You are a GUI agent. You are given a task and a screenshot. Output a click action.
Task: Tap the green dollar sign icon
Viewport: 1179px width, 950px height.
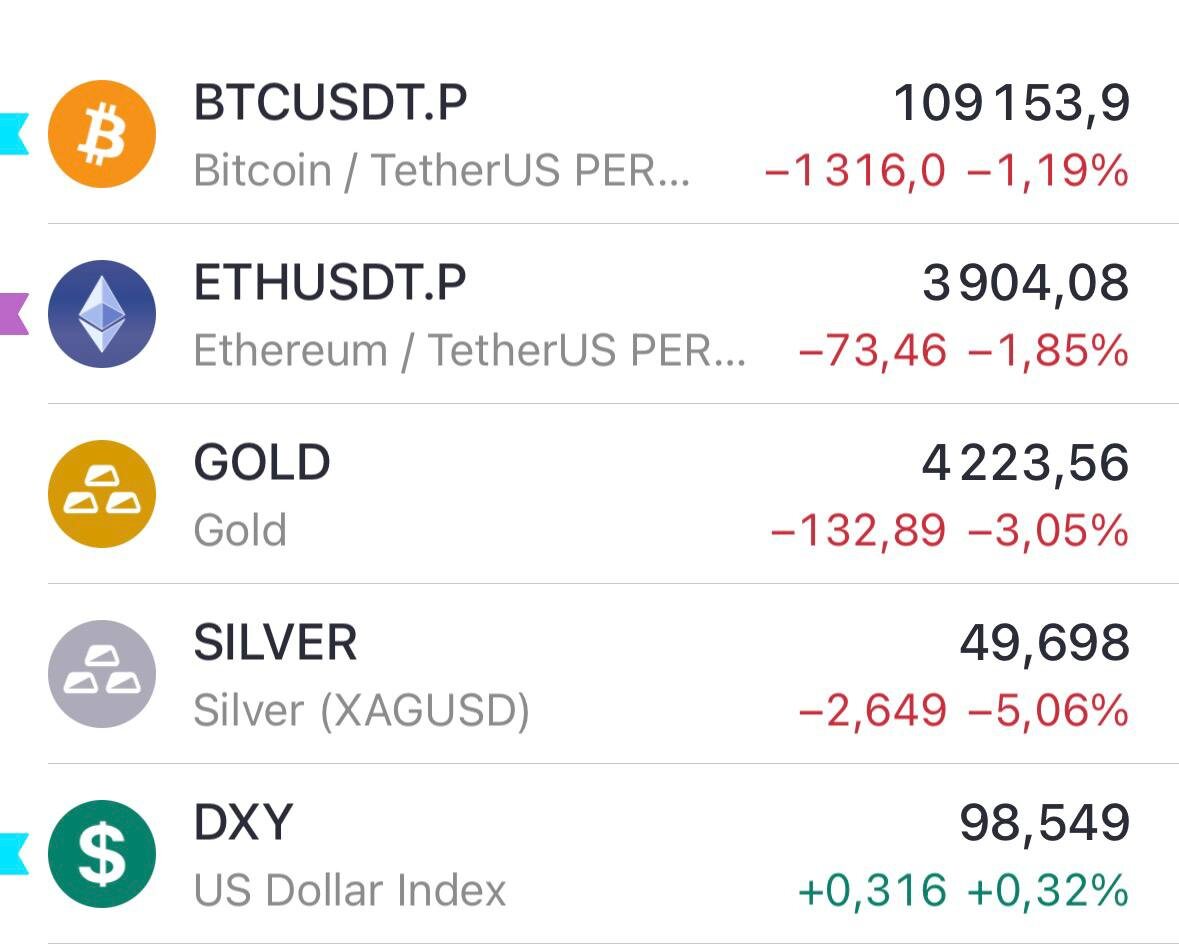(102, 854)
